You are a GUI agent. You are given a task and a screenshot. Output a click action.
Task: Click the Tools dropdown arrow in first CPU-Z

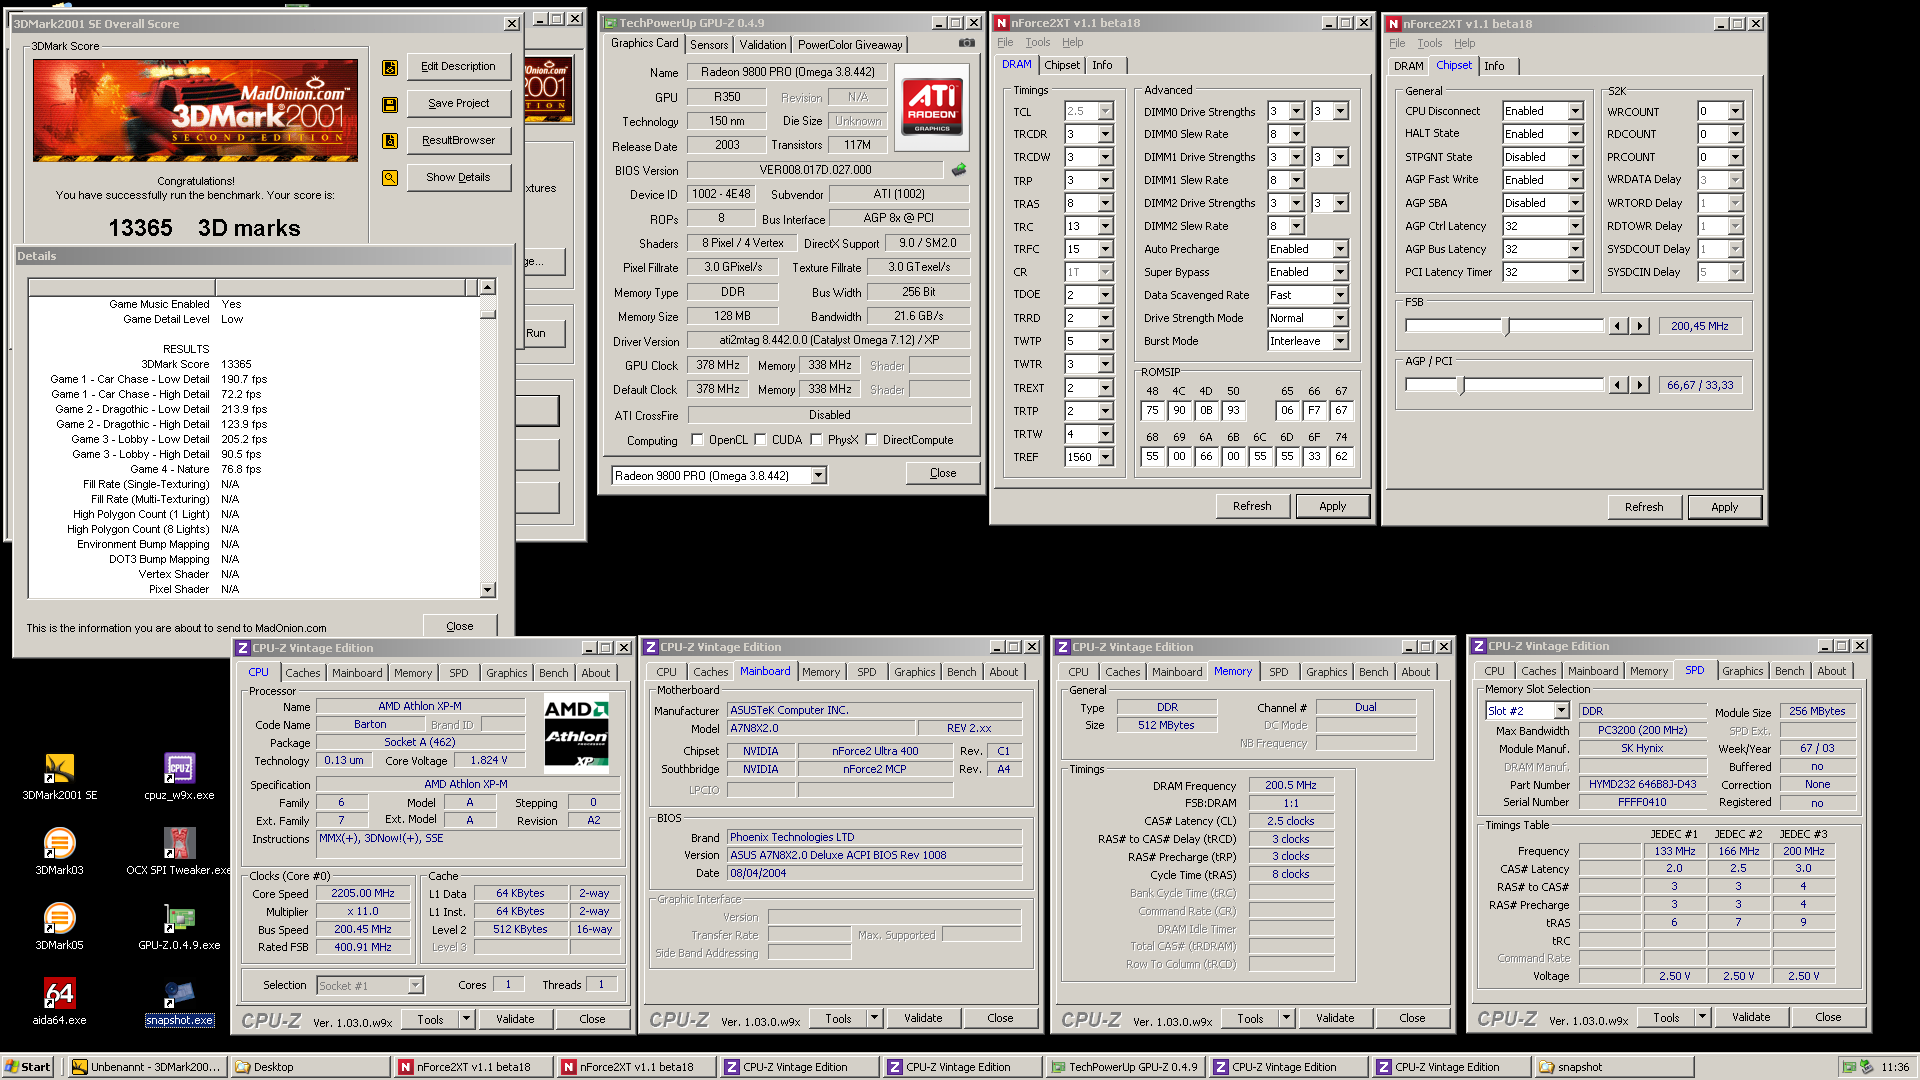[x=466, y=1019]
